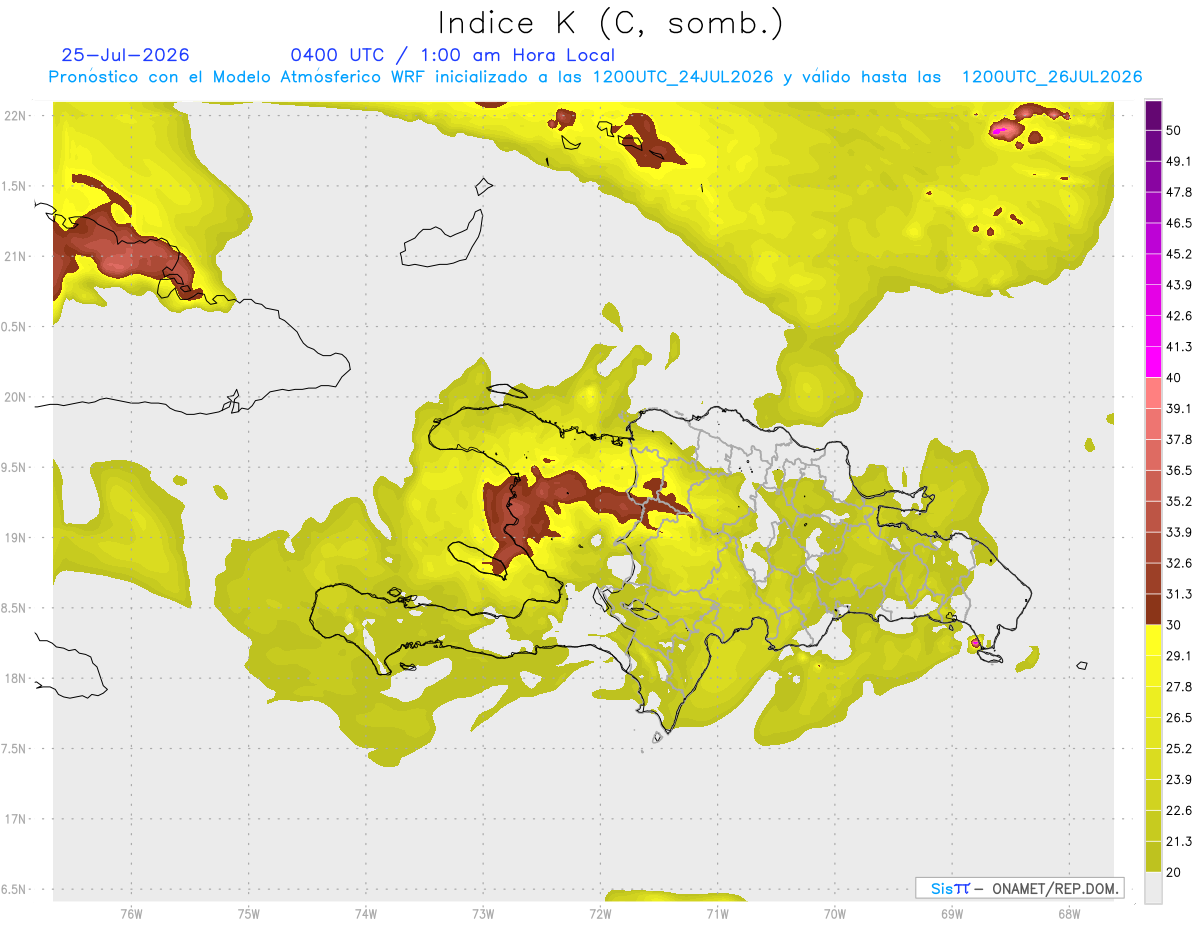Click the legend value "25.2"
1200x927 pixels.
[1180, 748]
